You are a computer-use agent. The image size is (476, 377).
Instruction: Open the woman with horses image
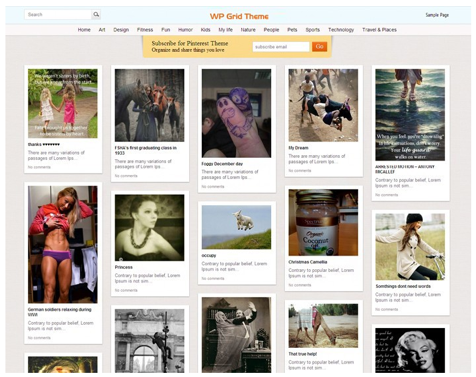click(x=150, y=105)
